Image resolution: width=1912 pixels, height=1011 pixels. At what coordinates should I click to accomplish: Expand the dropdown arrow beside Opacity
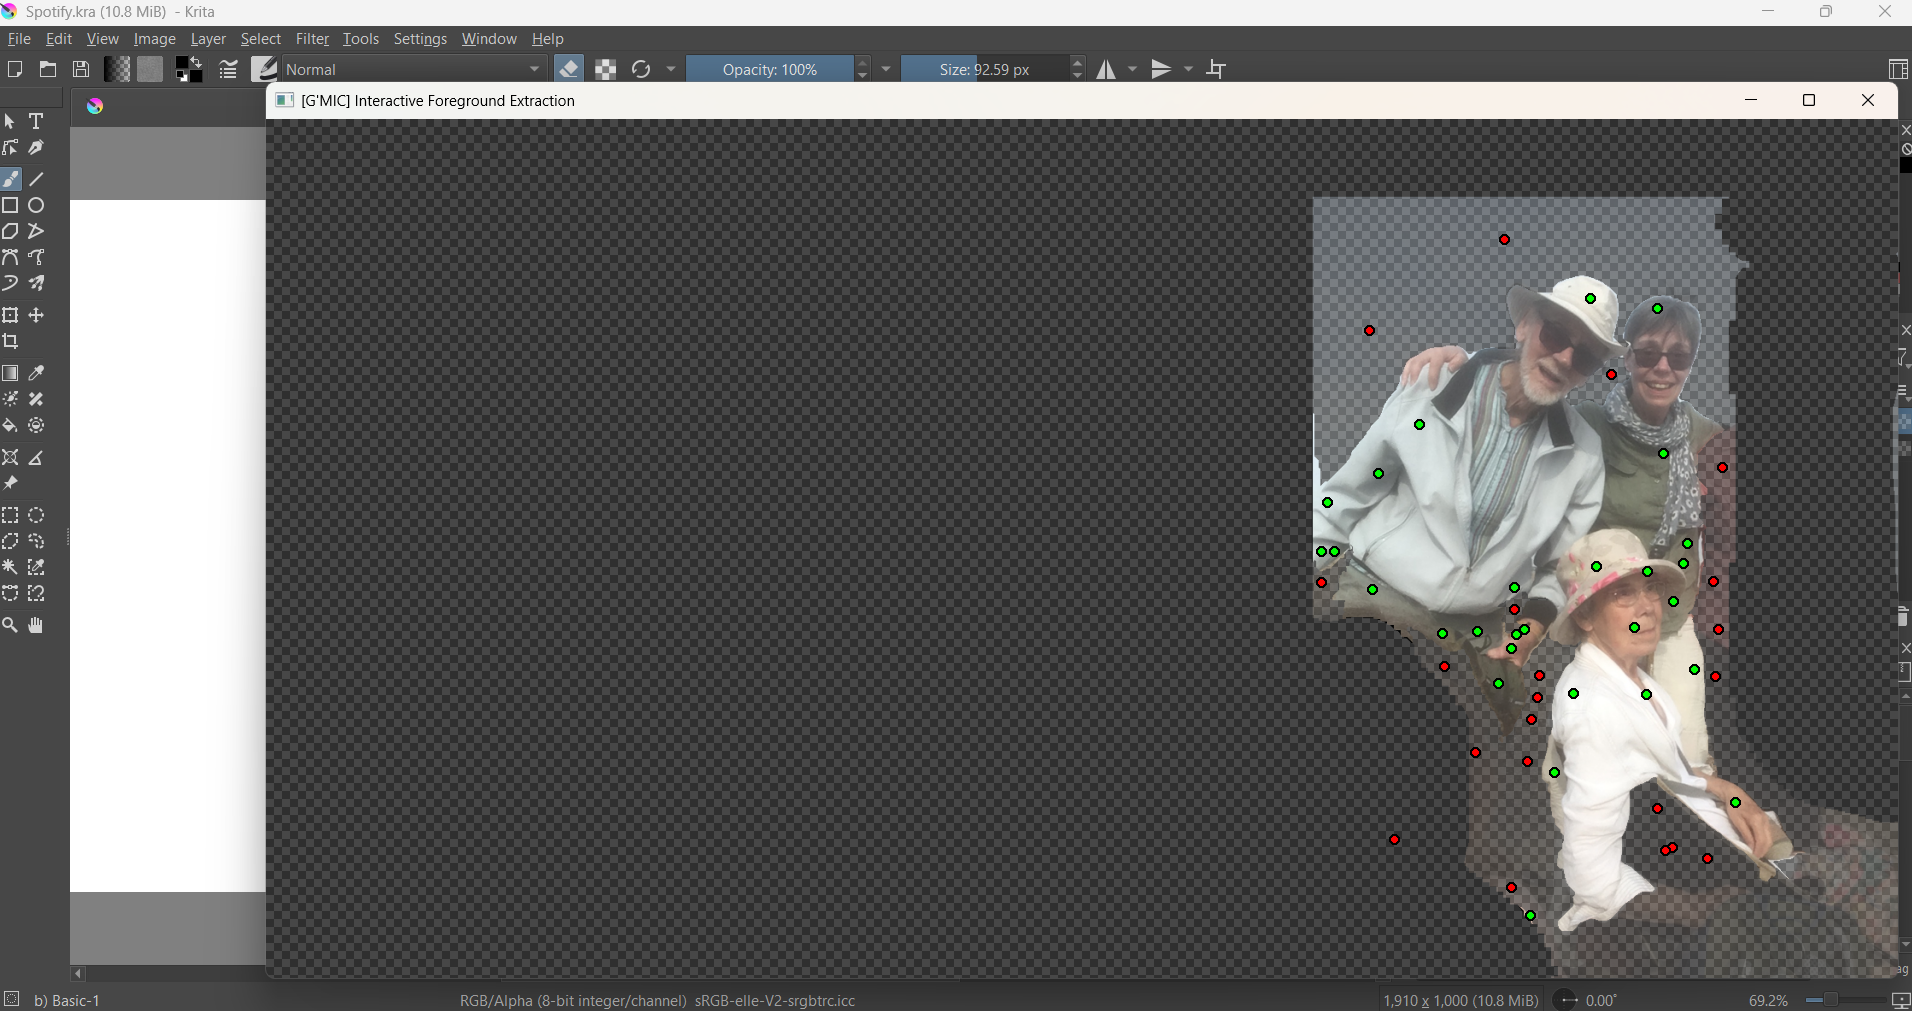point(887,70)
